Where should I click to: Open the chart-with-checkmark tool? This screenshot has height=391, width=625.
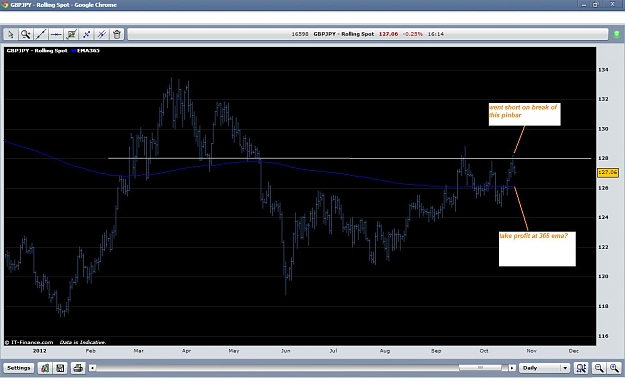[71, 34]
